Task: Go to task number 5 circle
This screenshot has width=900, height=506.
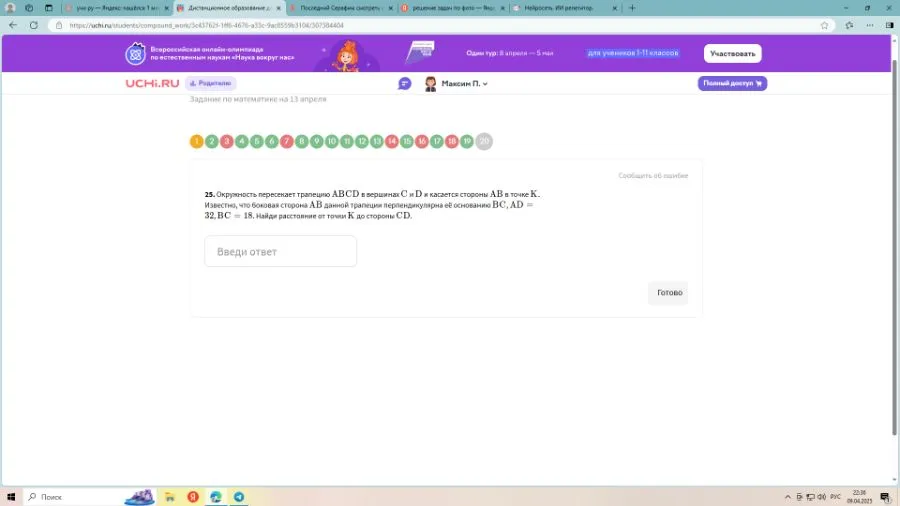Action: [x=257, y=141]
